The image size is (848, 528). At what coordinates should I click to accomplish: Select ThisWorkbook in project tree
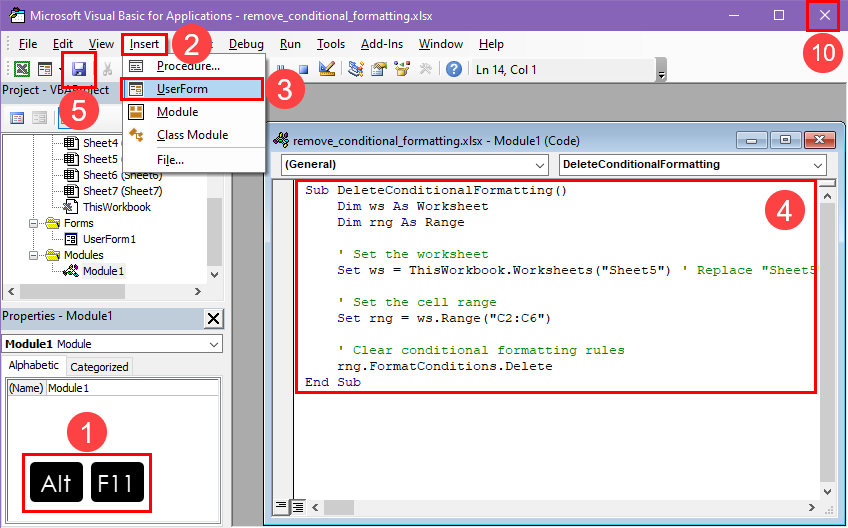coord(116,207)
